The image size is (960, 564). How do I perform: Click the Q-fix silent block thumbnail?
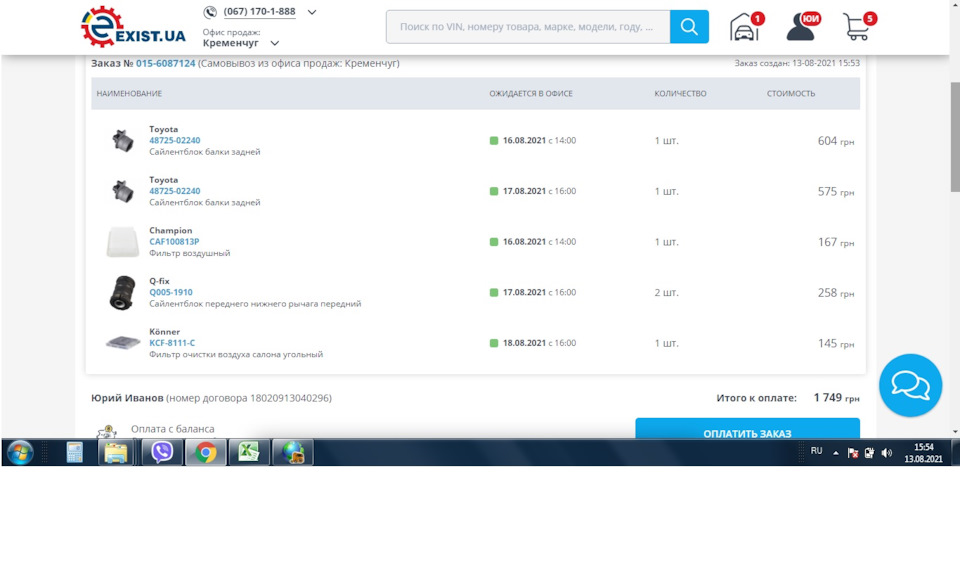[122, 293]
